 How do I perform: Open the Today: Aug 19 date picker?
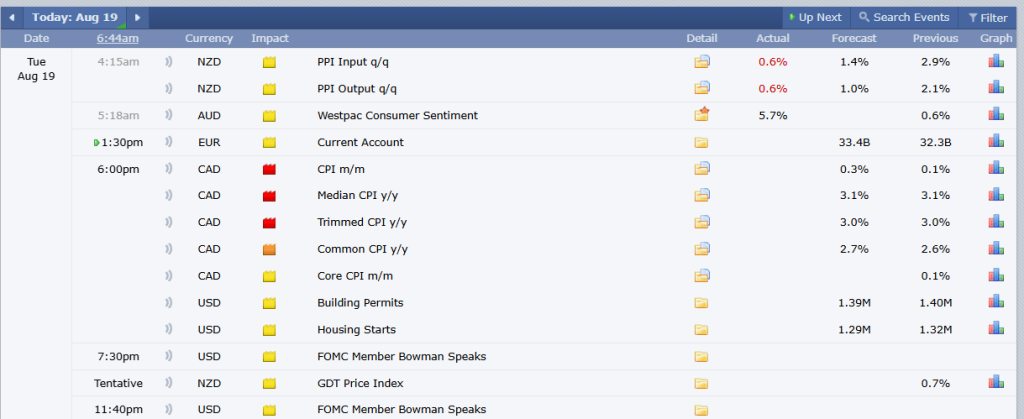coord(75,17)
